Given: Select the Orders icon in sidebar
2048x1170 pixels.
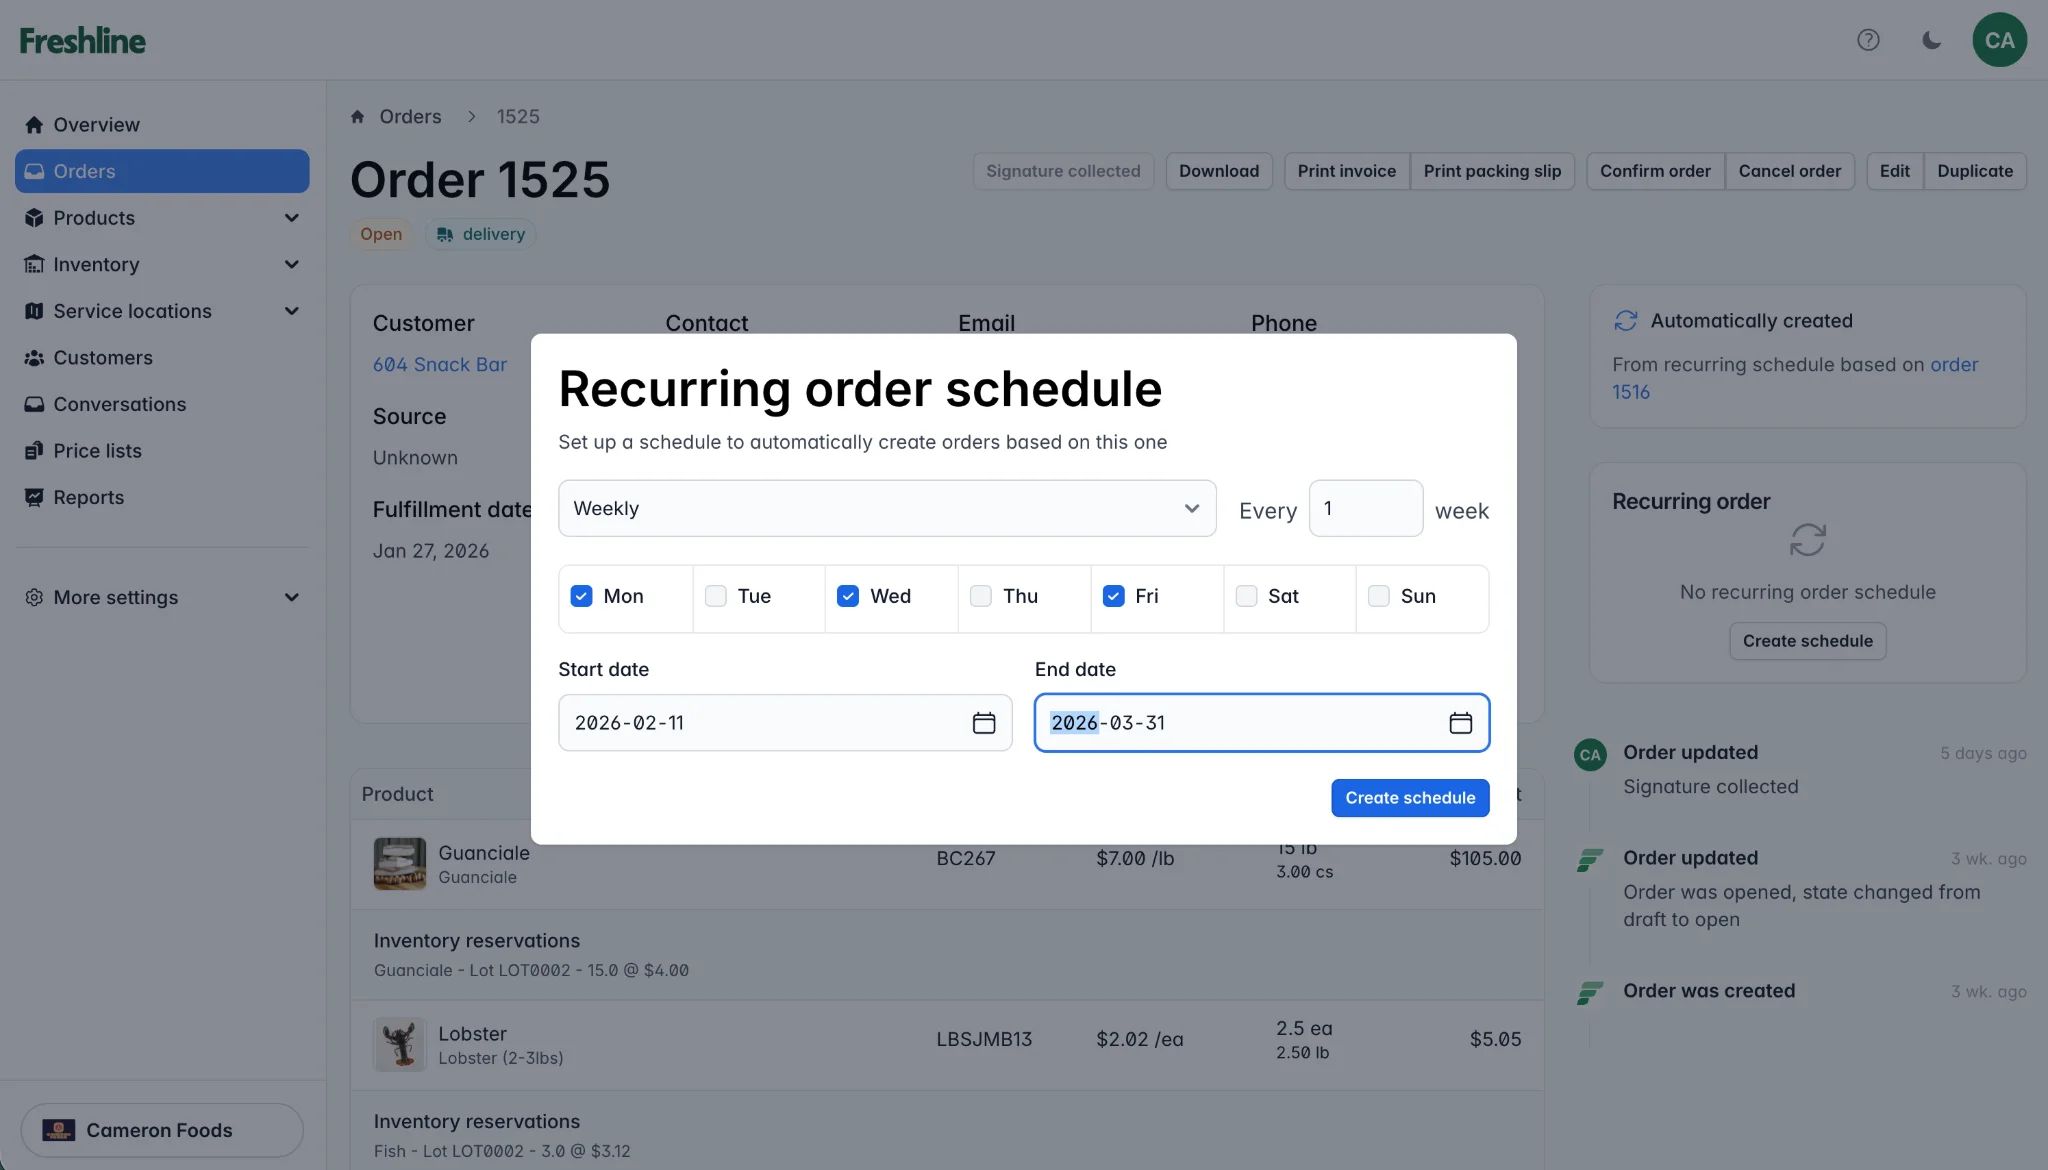Looking at the screenshot, I should 34,171.
